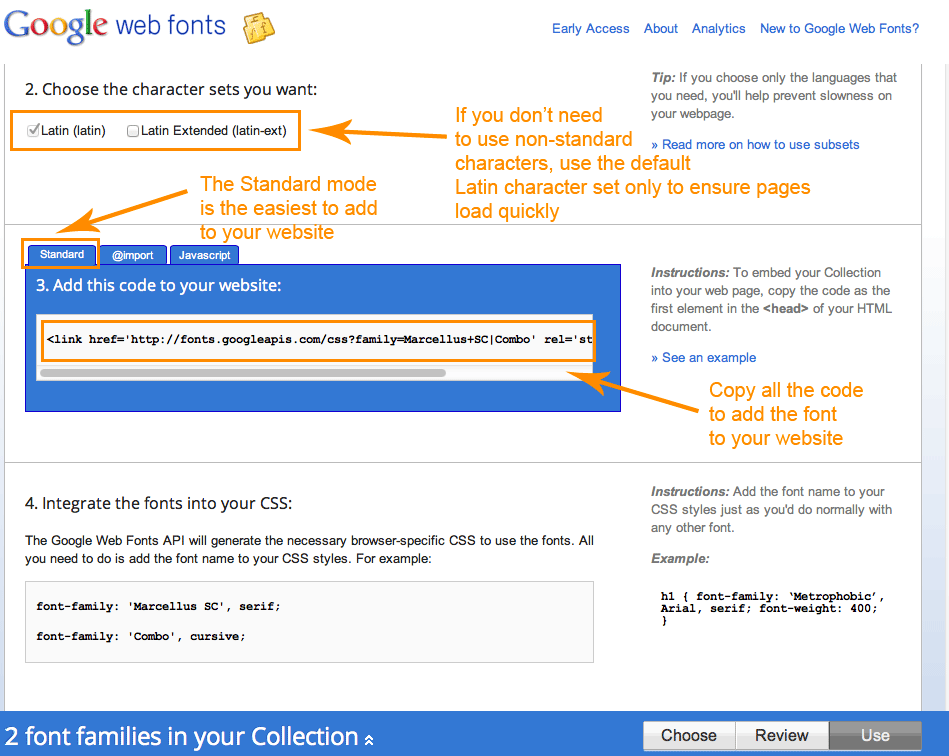Click the Google web fonts logo
This screenshot has width=949, height=756.
tap(115, 27)
